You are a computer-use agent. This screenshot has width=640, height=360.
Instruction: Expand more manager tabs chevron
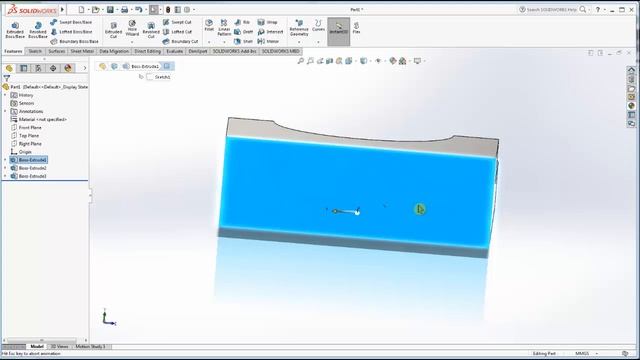84,68
